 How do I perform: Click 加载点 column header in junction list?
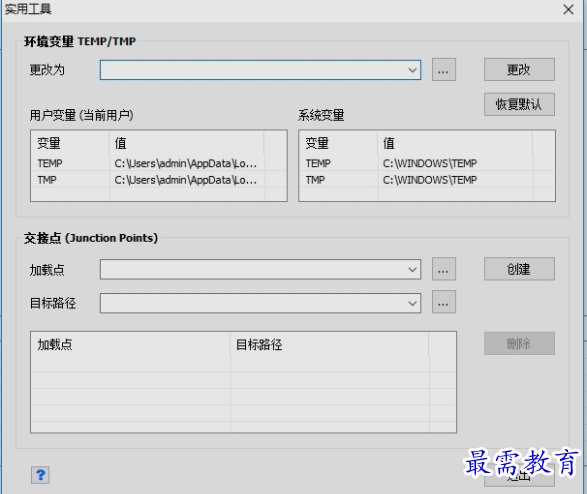point(131,344)
